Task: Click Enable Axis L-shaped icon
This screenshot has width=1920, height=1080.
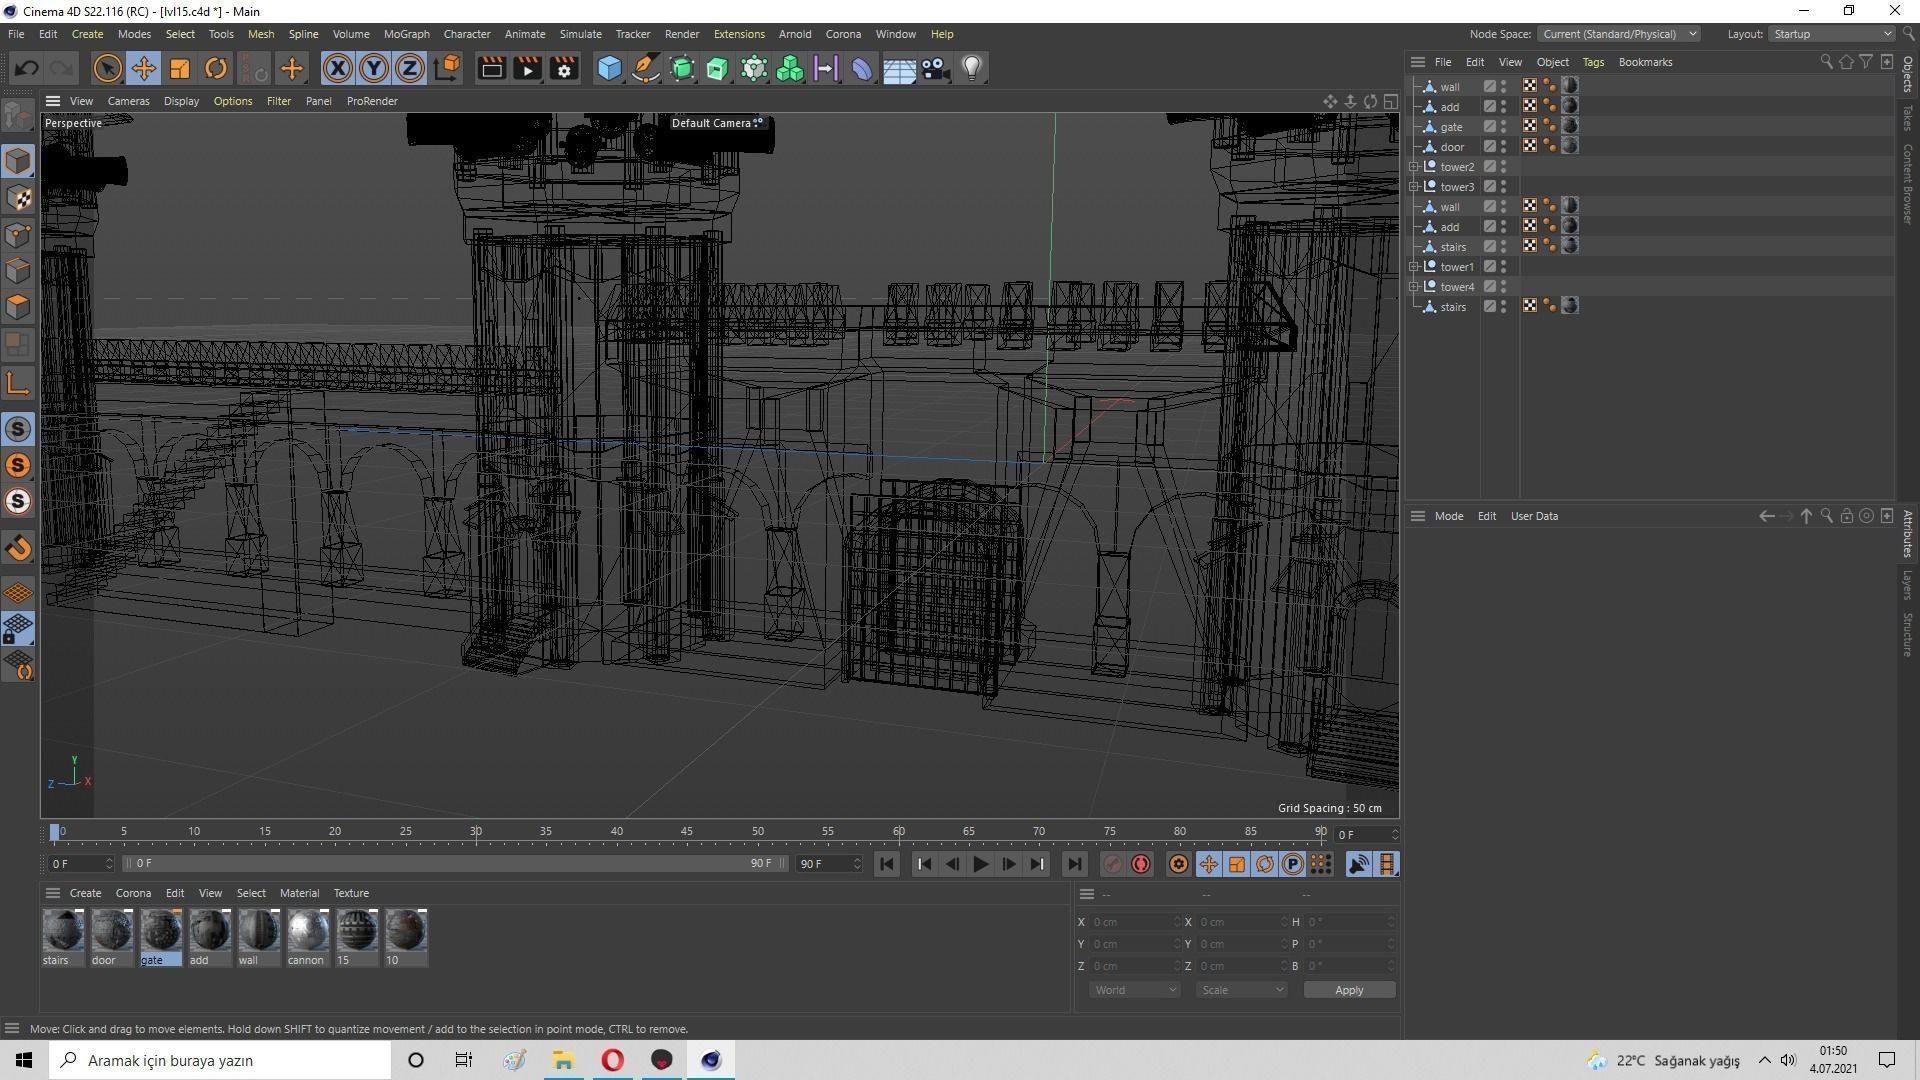Action: (x=18, y=383)
